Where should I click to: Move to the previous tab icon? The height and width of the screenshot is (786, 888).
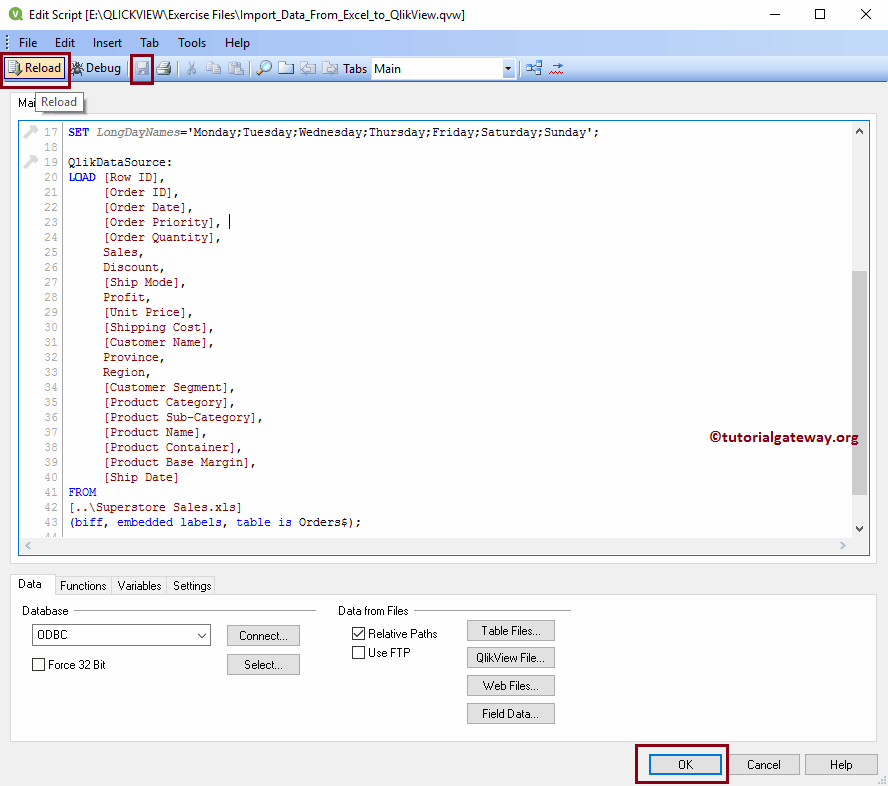coord(305,68)
